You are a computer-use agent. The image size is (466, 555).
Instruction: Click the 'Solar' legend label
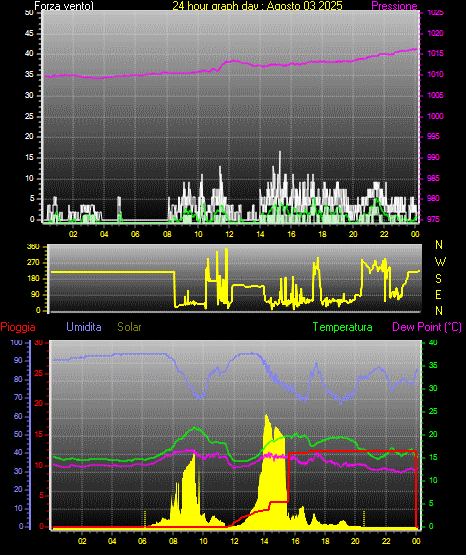coord(129,327)
